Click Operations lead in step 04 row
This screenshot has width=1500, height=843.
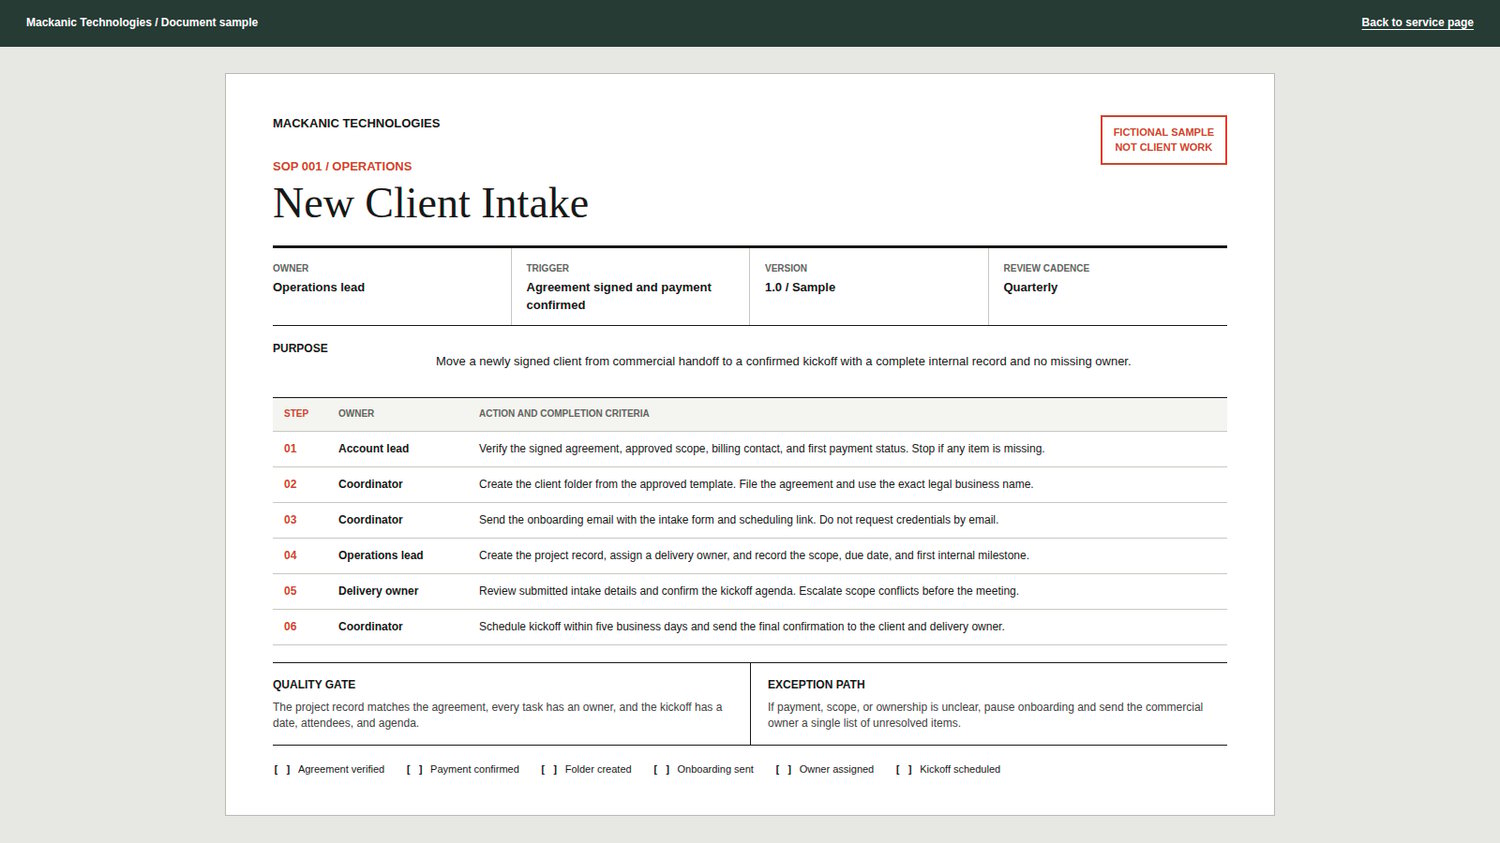tap(380, 555)
